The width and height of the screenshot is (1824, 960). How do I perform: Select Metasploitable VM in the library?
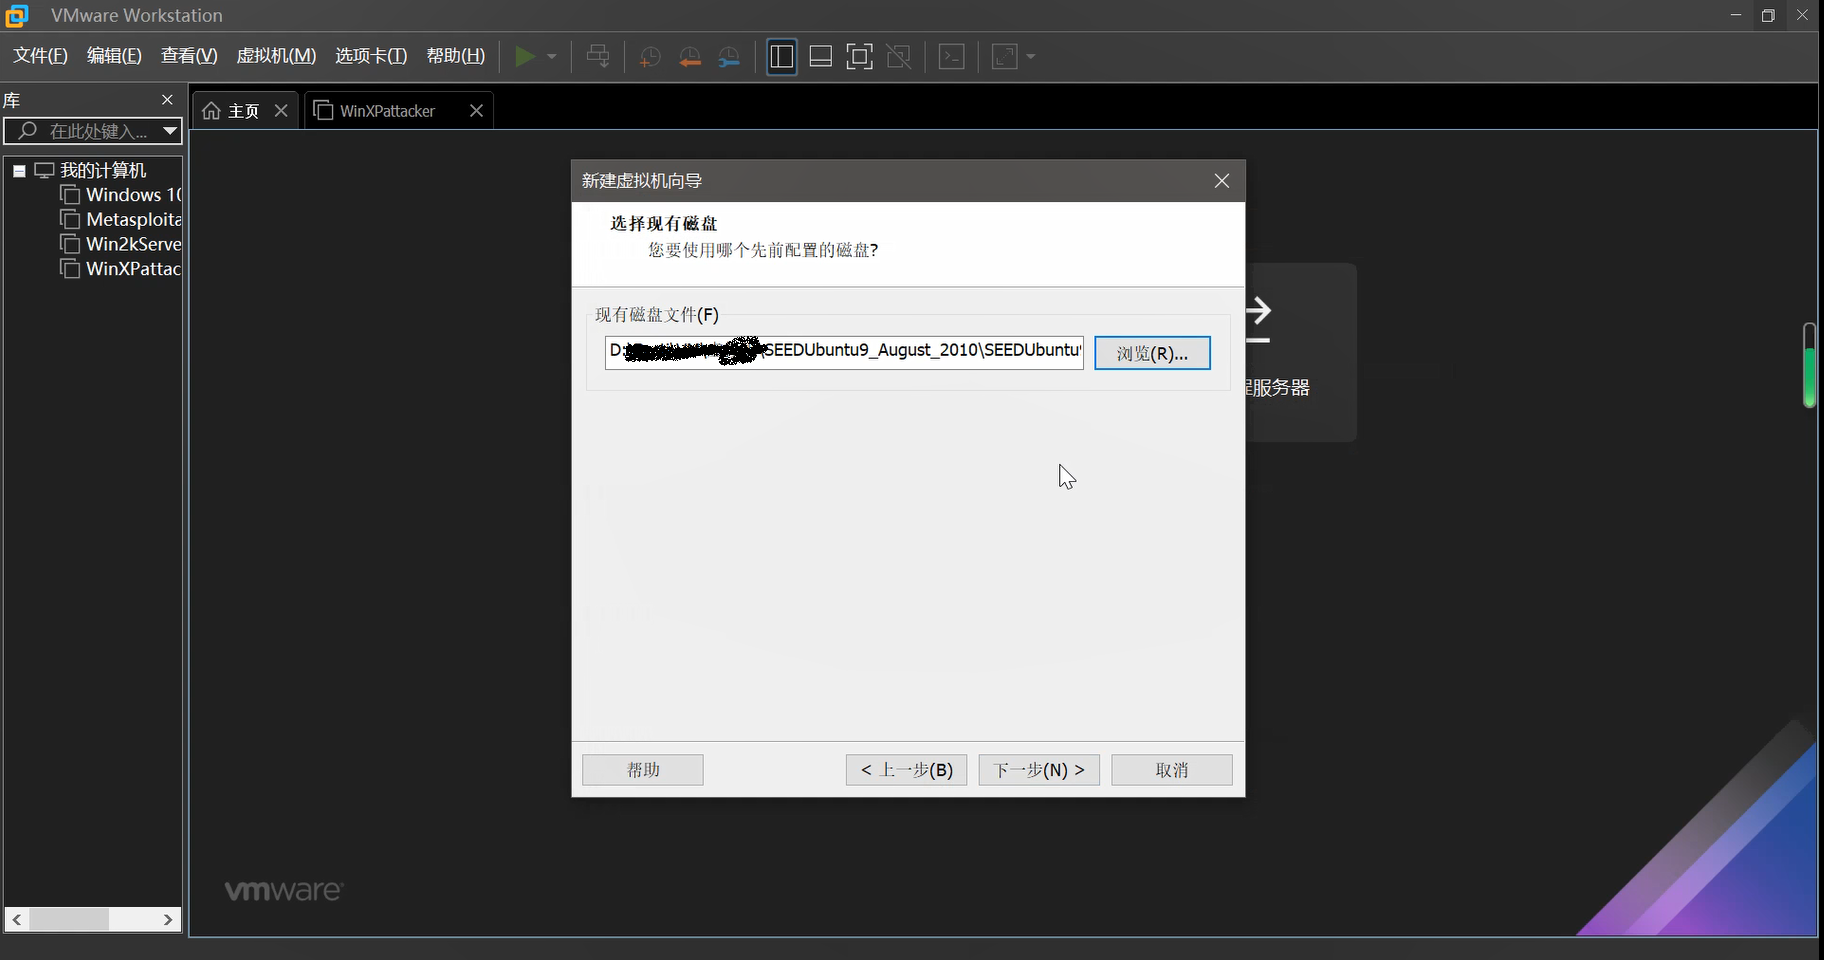(121, 219)
